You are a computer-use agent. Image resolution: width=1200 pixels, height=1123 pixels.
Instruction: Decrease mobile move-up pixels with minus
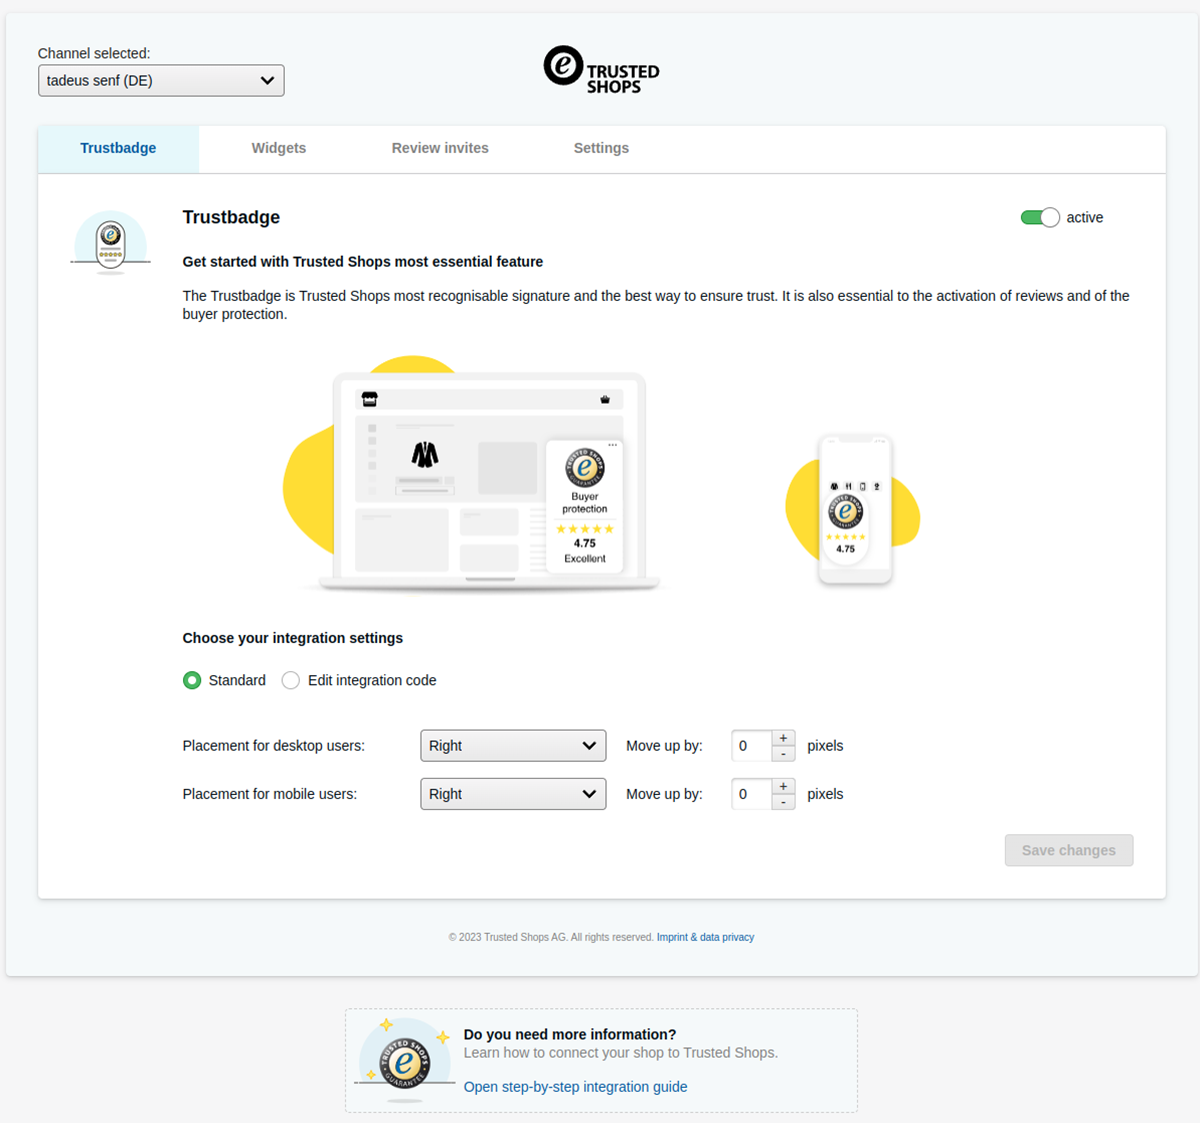click(783, 802)
